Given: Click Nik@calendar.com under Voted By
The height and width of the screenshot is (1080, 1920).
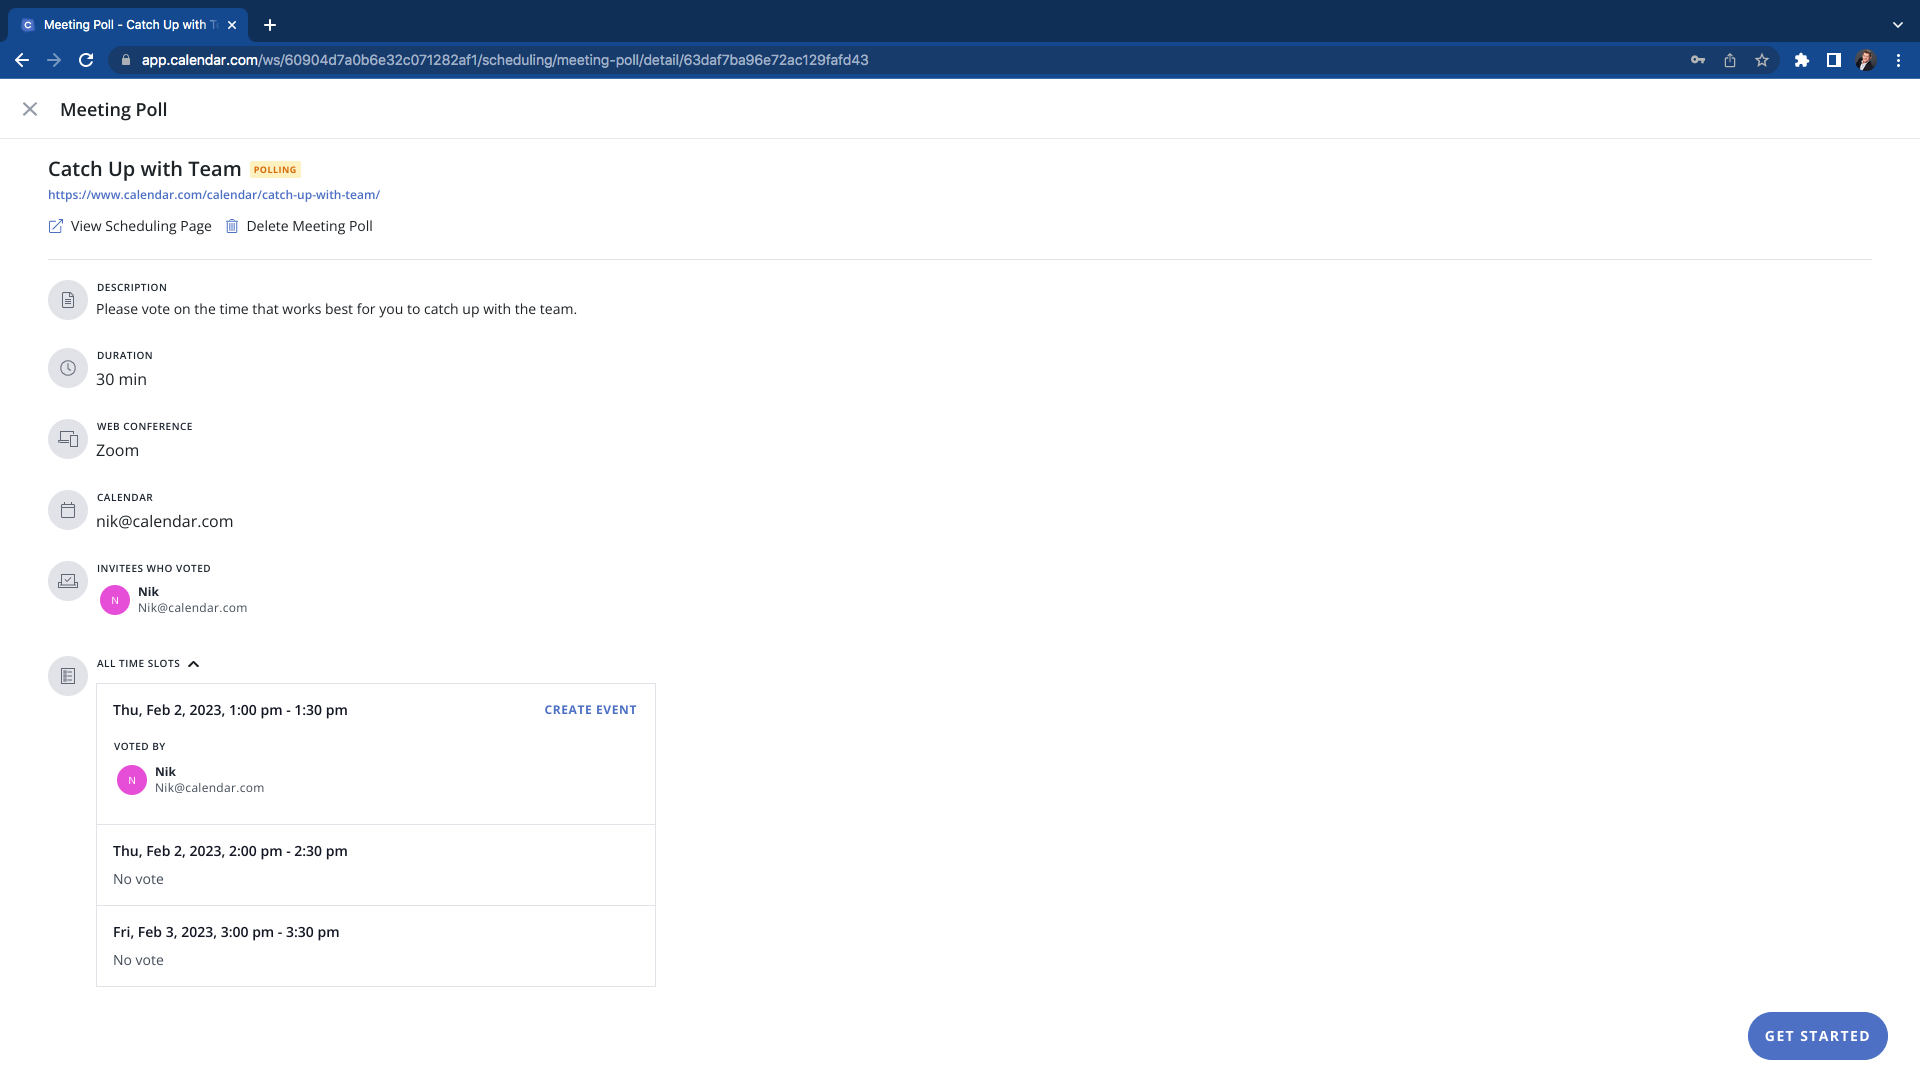Looking at the screenshot, I should click(x=209, y=788).
